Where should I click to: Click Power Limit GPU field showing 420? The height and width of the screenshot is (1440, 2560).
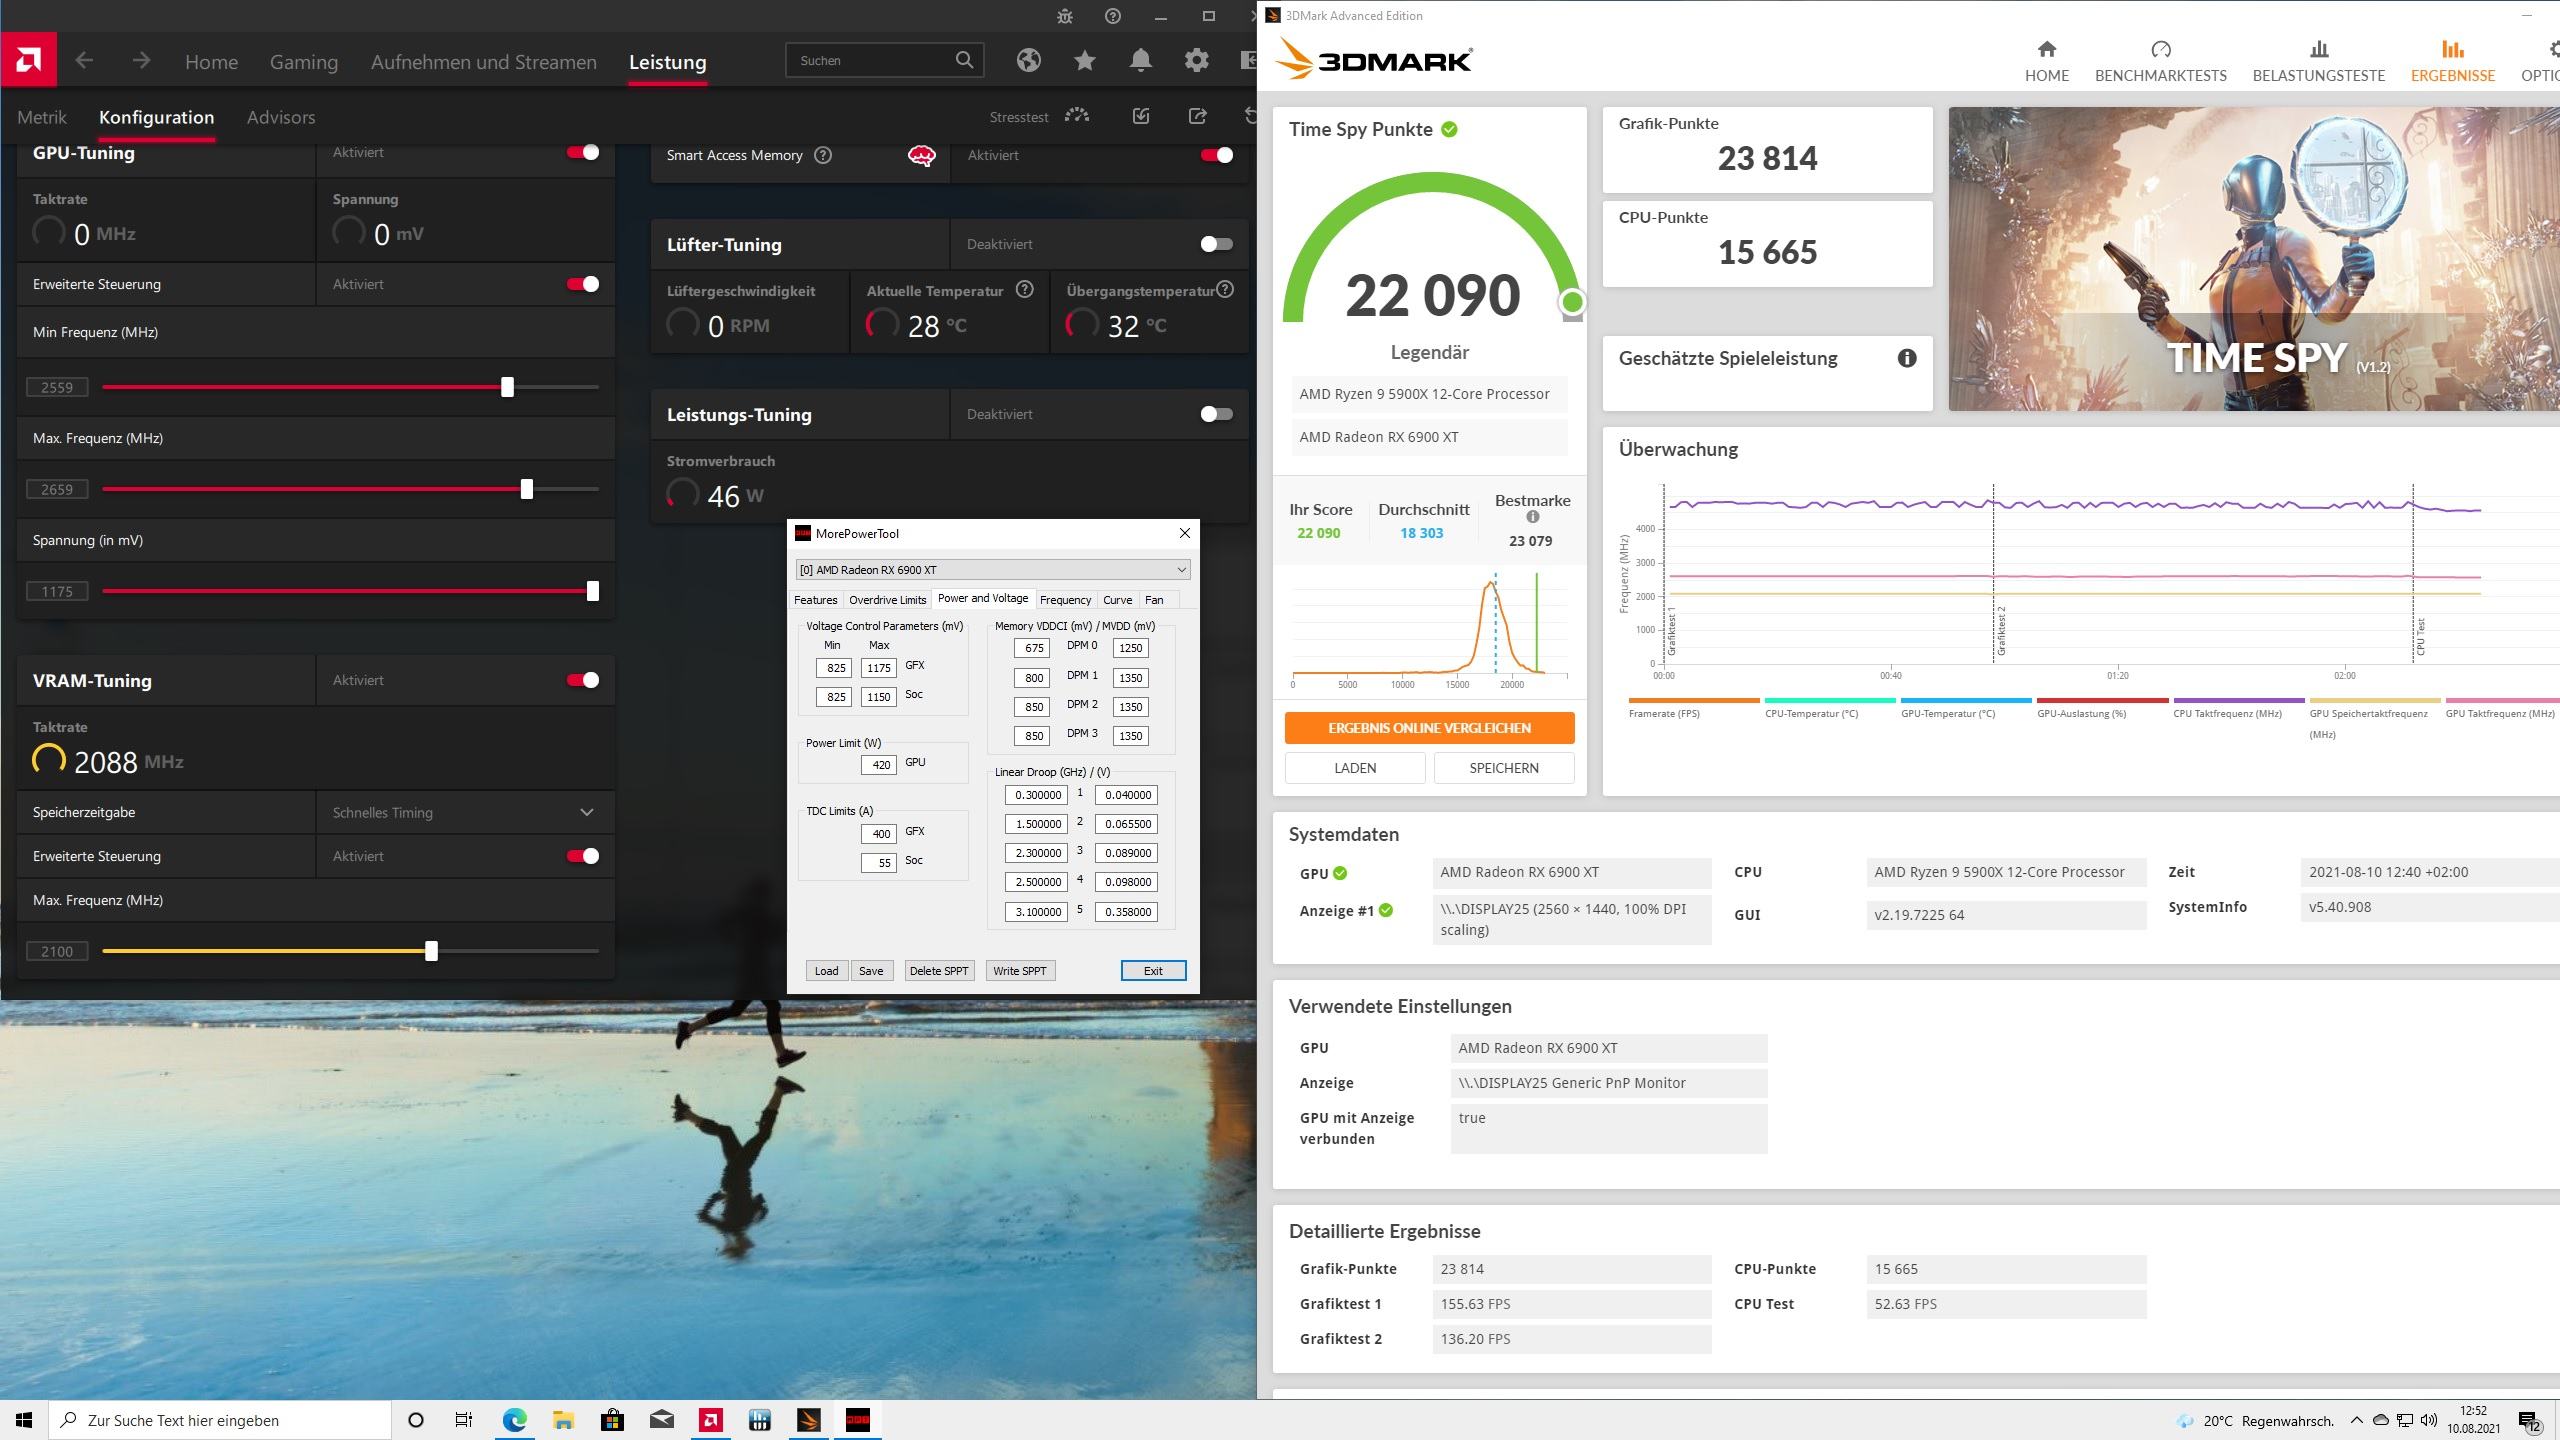tap(879, 765)
